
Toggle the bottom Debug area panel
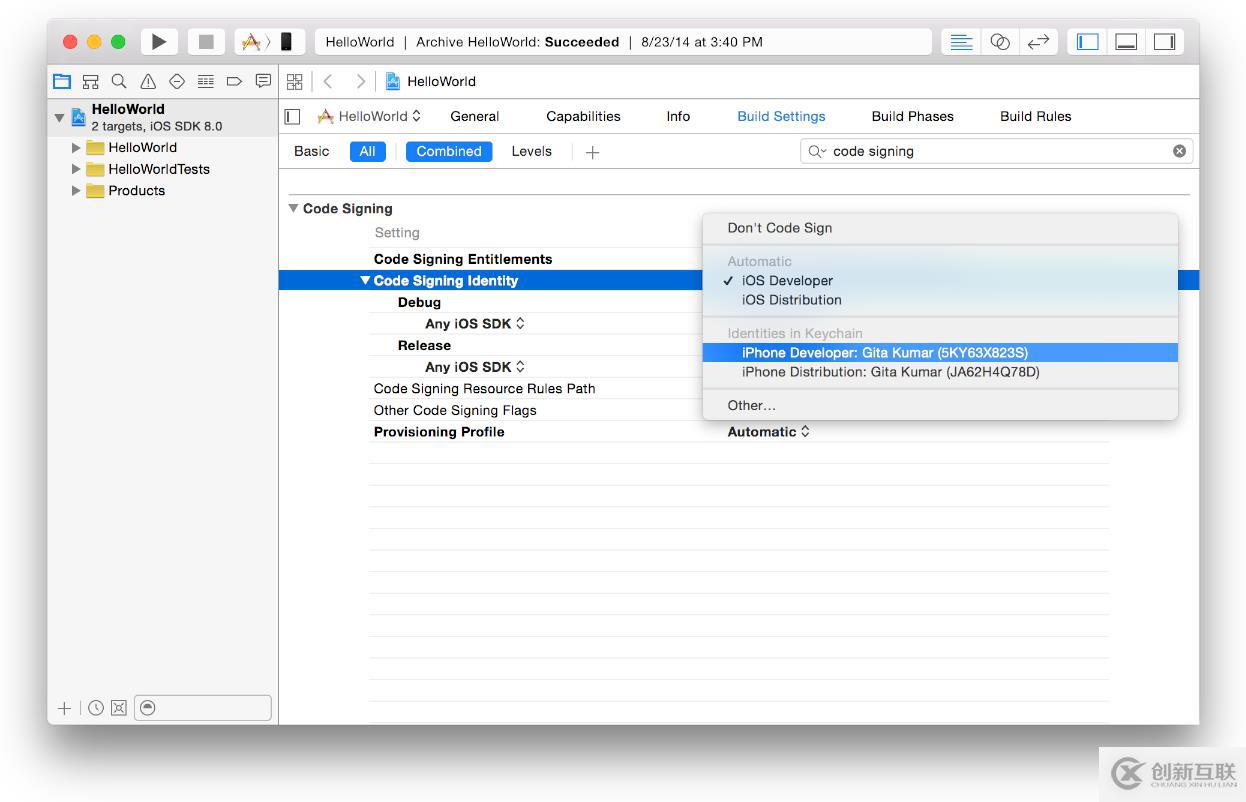click(x=1126, y=42)
